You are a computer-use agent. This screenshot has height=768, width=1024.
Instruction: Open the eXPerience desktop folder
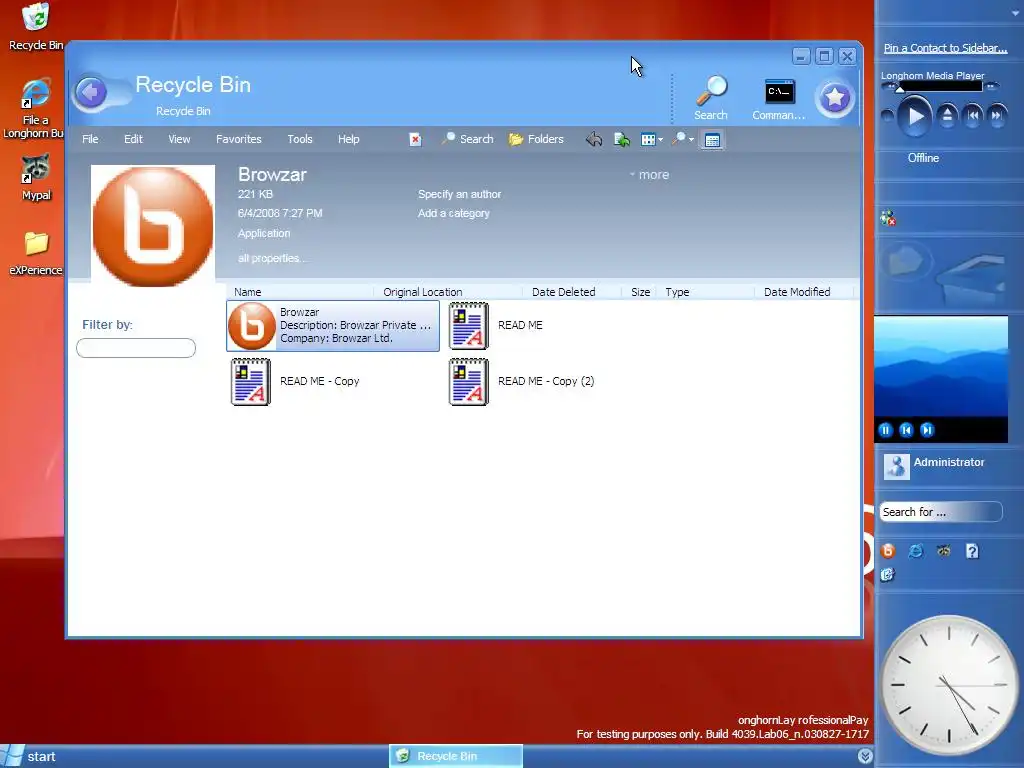(36, 253)
